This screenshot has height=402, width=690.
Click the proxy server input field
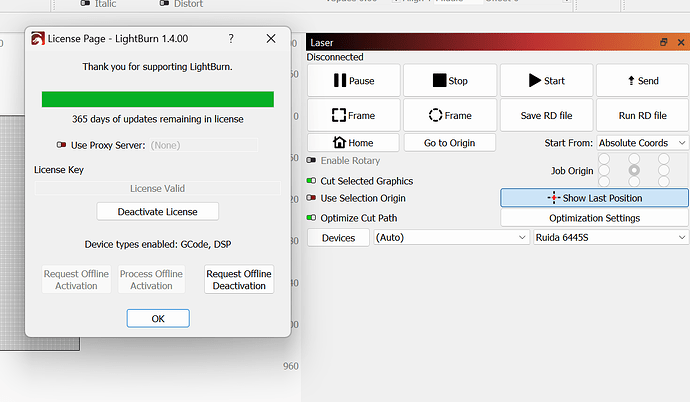click(x=204, y=145)
